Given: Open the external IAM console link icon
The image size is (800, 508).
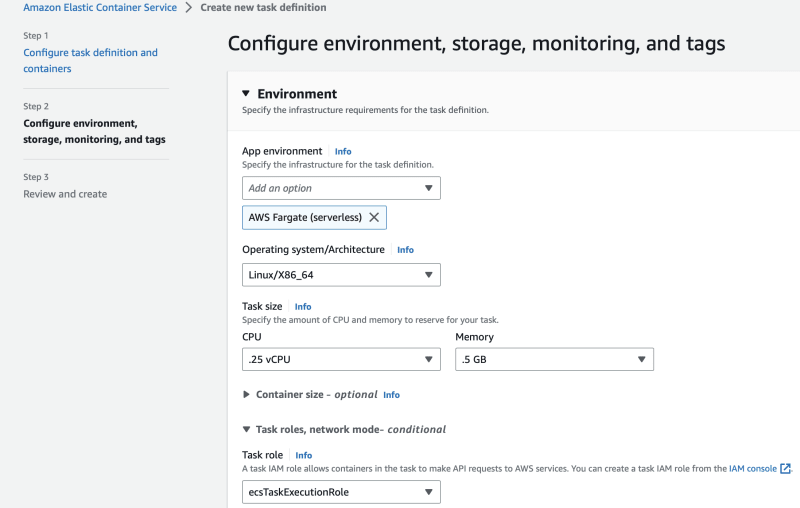Looking at the screenshot, I should 785,468.
